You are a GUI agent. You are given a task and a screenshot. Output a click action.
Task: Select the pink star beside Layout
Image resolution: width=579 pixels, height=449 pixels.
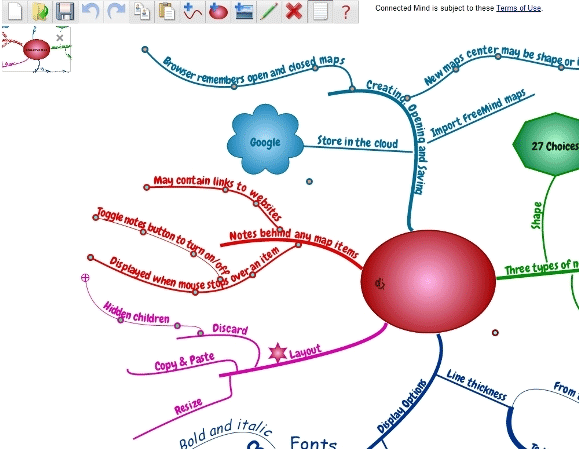[x=278, y=353]
